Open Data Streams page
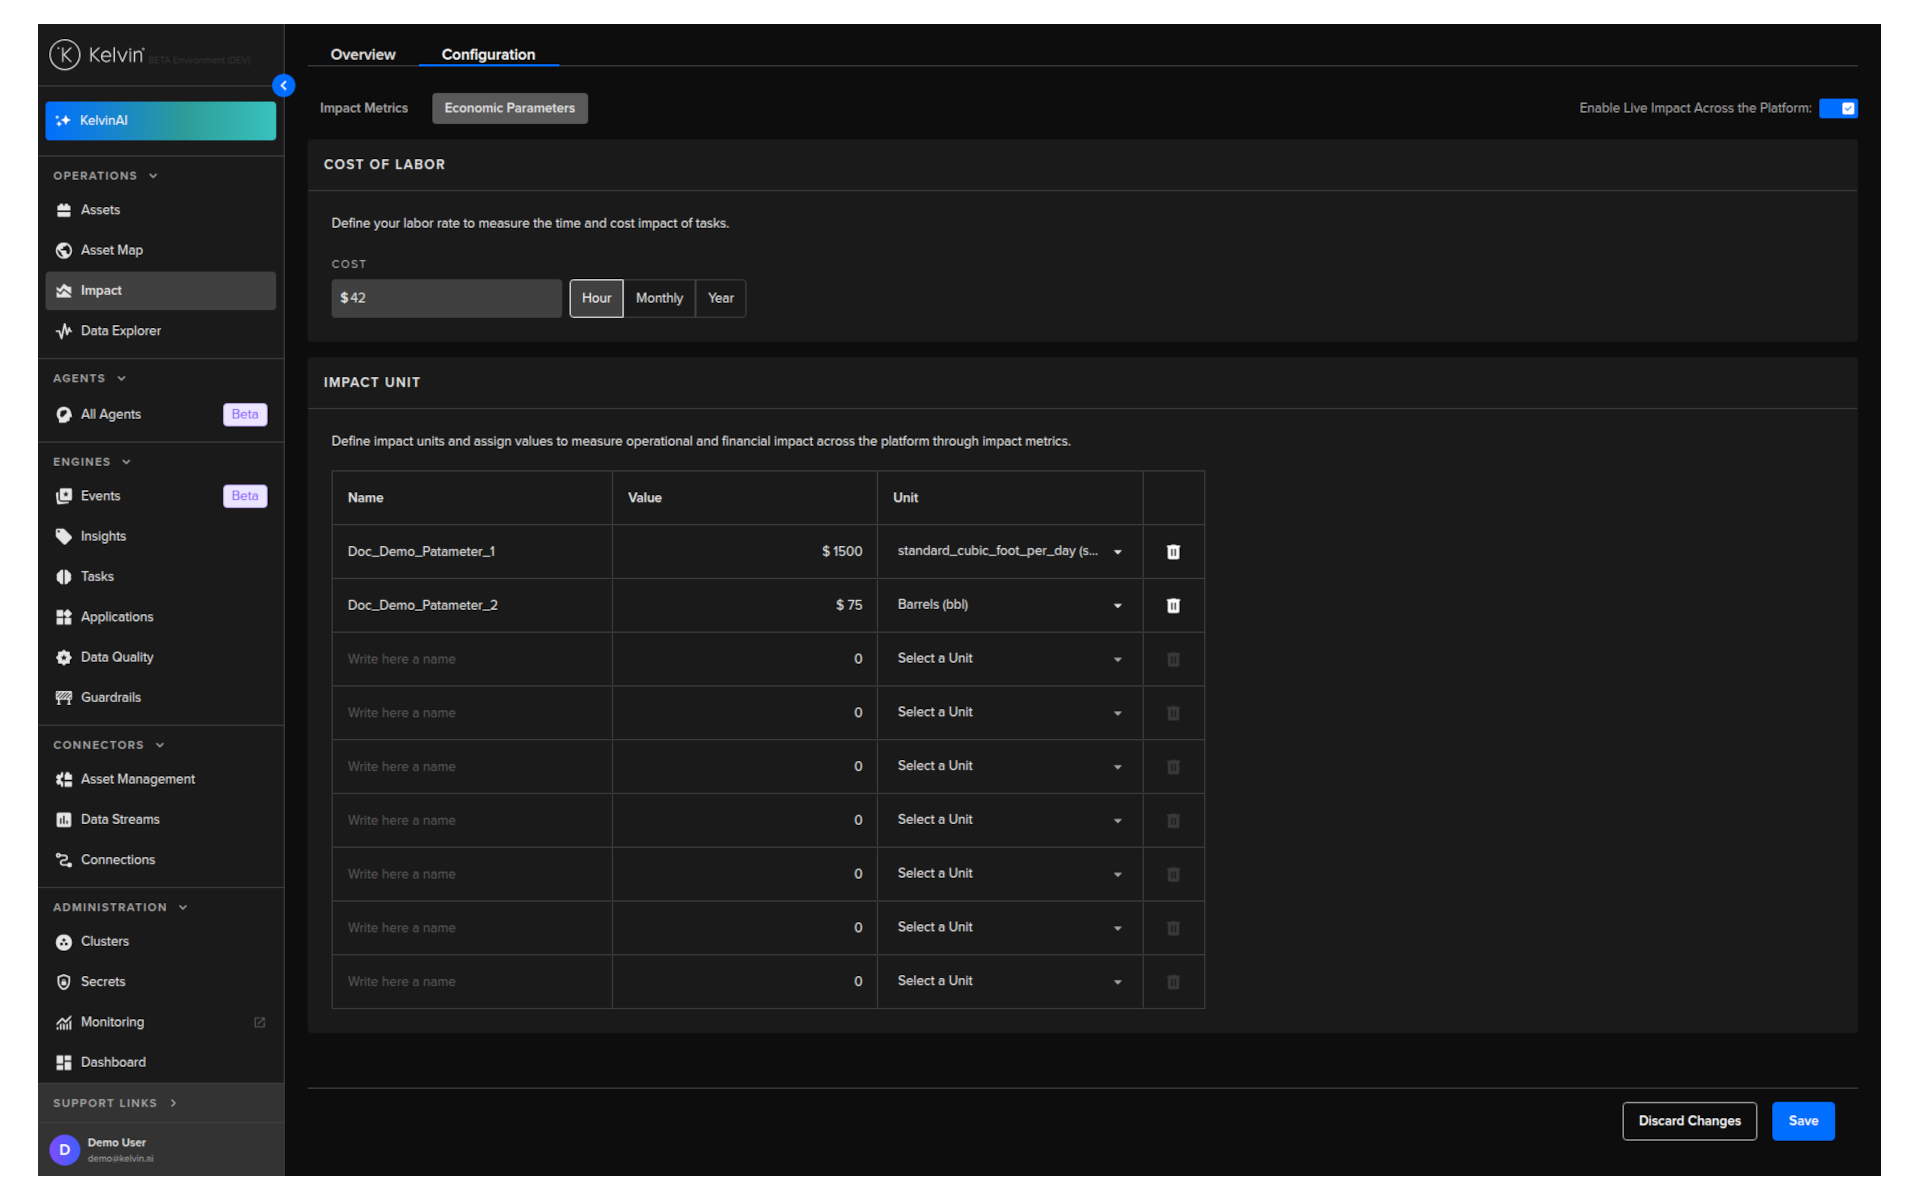Viewport: 1920px width, 1200px height. 160,820
